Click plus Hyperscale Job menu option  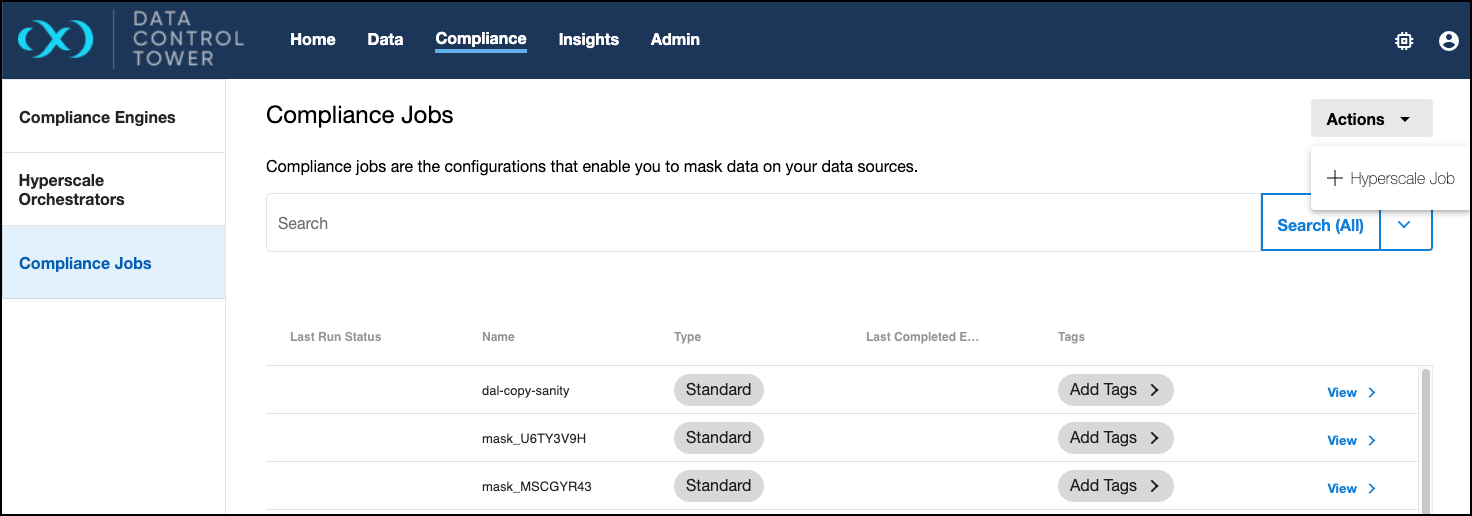point(1390,179)
